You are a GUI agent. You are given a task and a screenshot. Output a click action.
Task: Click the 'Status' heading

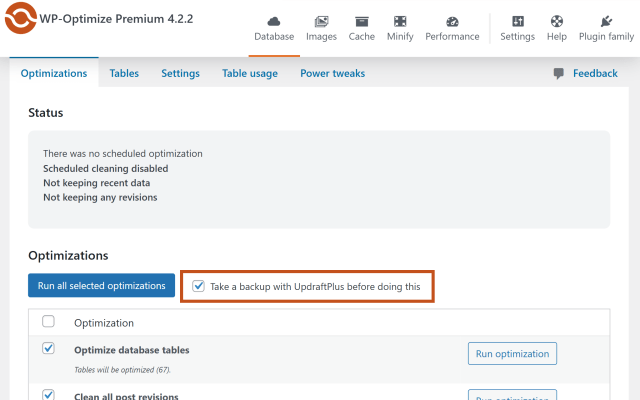coord(46,113)
